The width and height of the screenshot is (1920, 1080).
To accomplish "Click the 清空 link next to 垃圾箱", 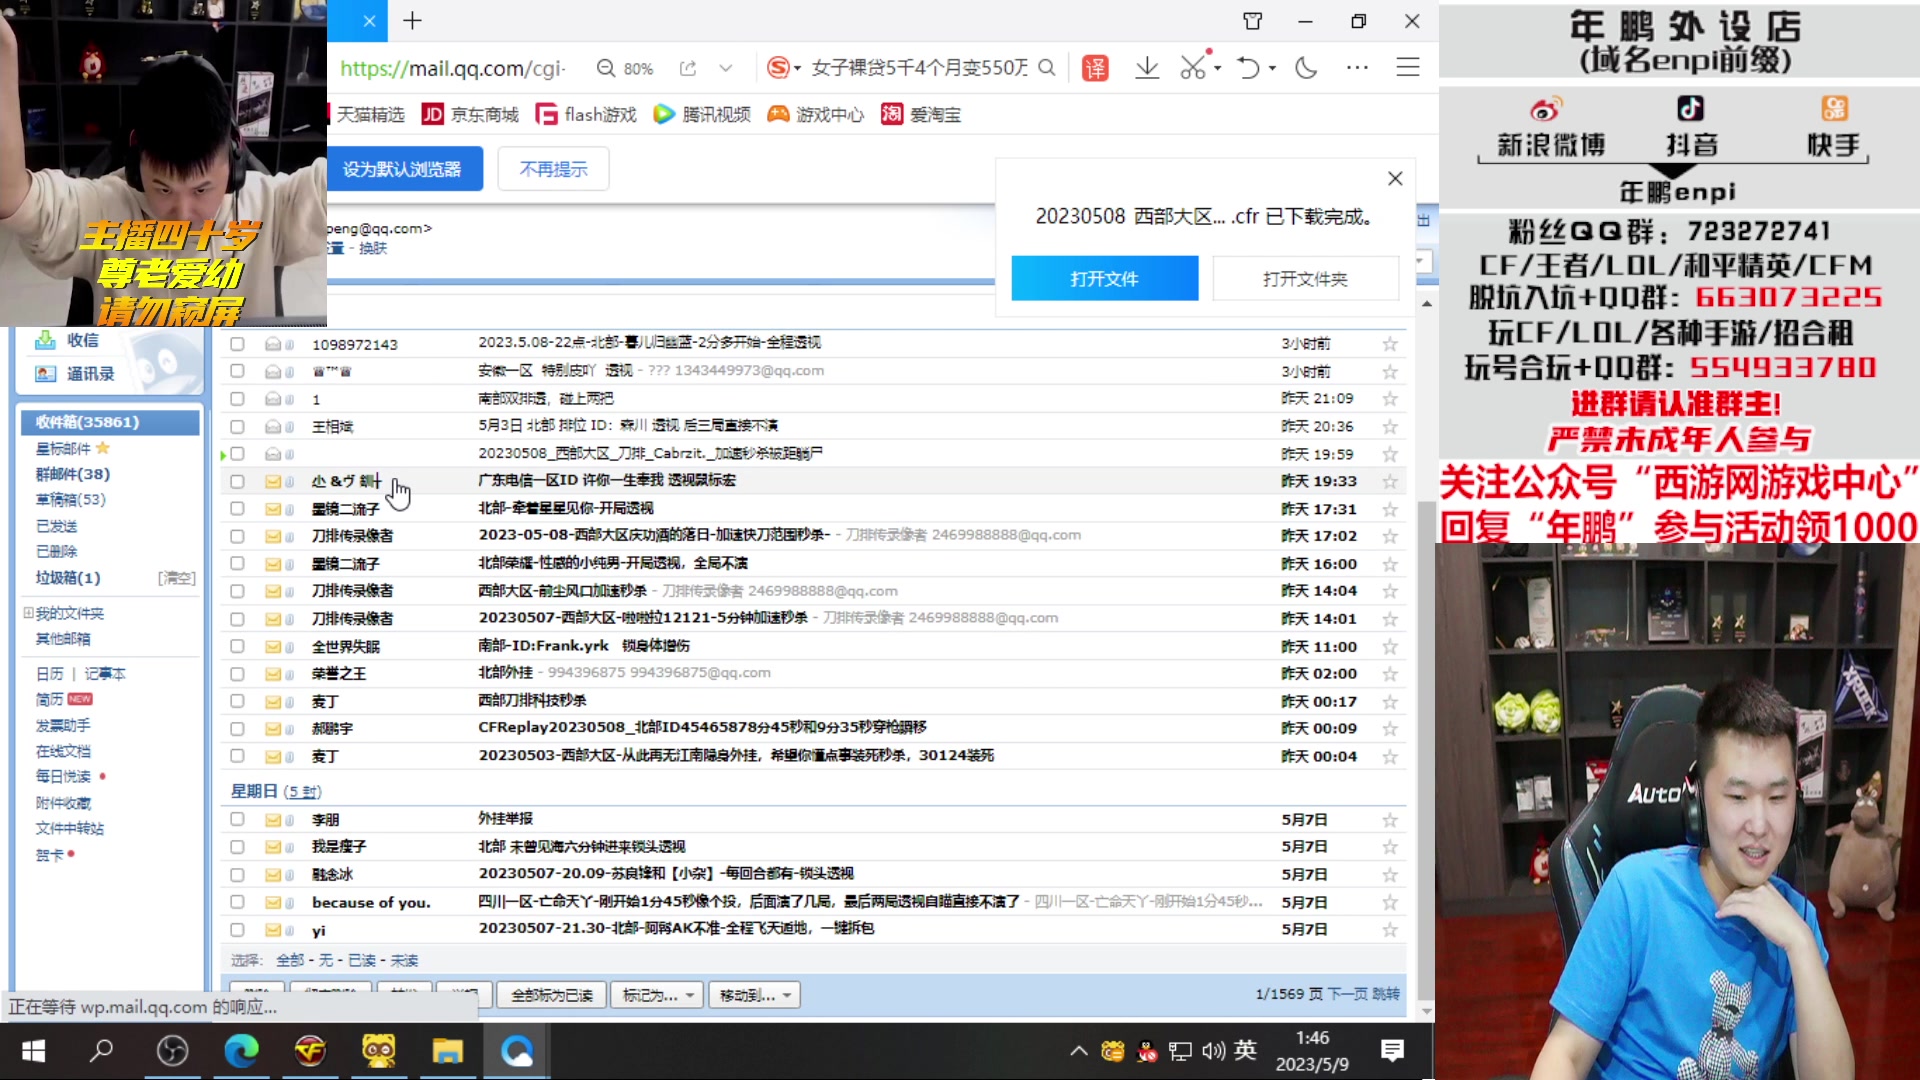I will coord(177,578).
